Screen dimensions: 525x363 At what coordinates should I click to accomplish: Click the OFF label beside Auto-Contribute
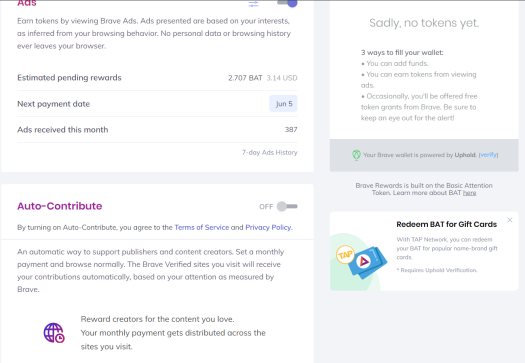[x=266, y=207]
